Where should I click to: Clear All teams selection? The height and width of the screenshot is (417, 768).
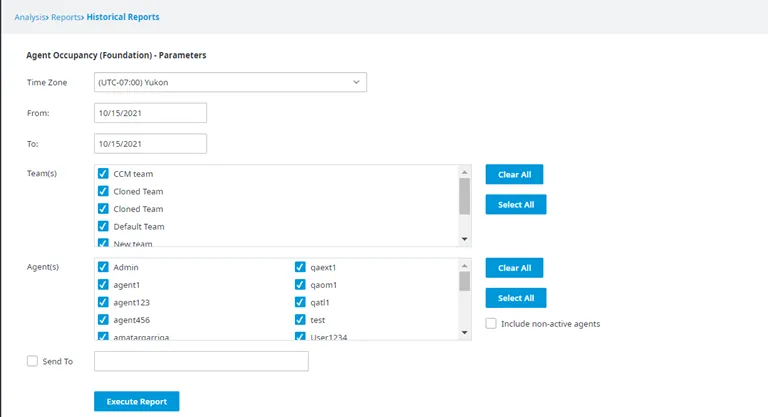pyautogui.click(x=514, y=174)
